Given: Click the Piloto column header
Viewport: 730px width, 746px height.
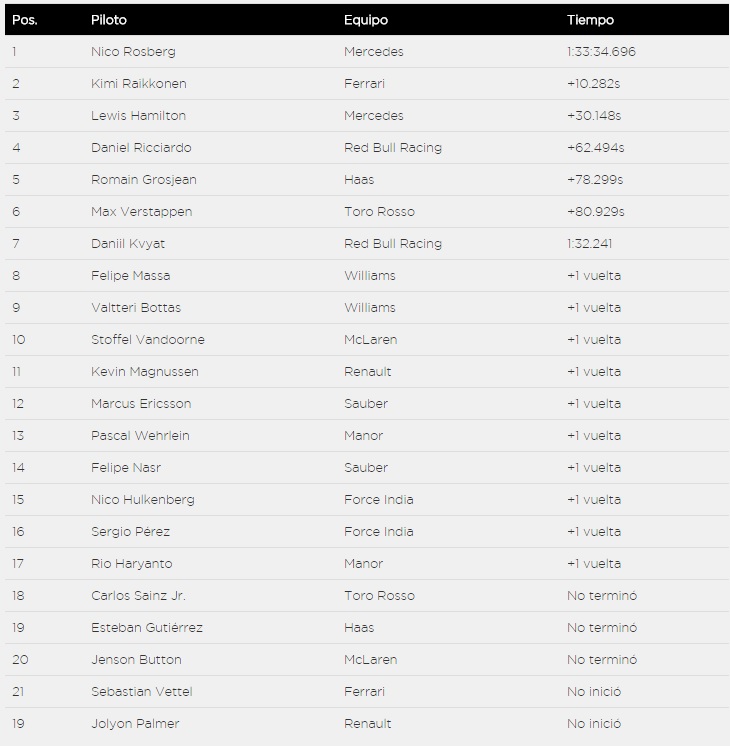Looking at the screenshot, I should 109,20.
